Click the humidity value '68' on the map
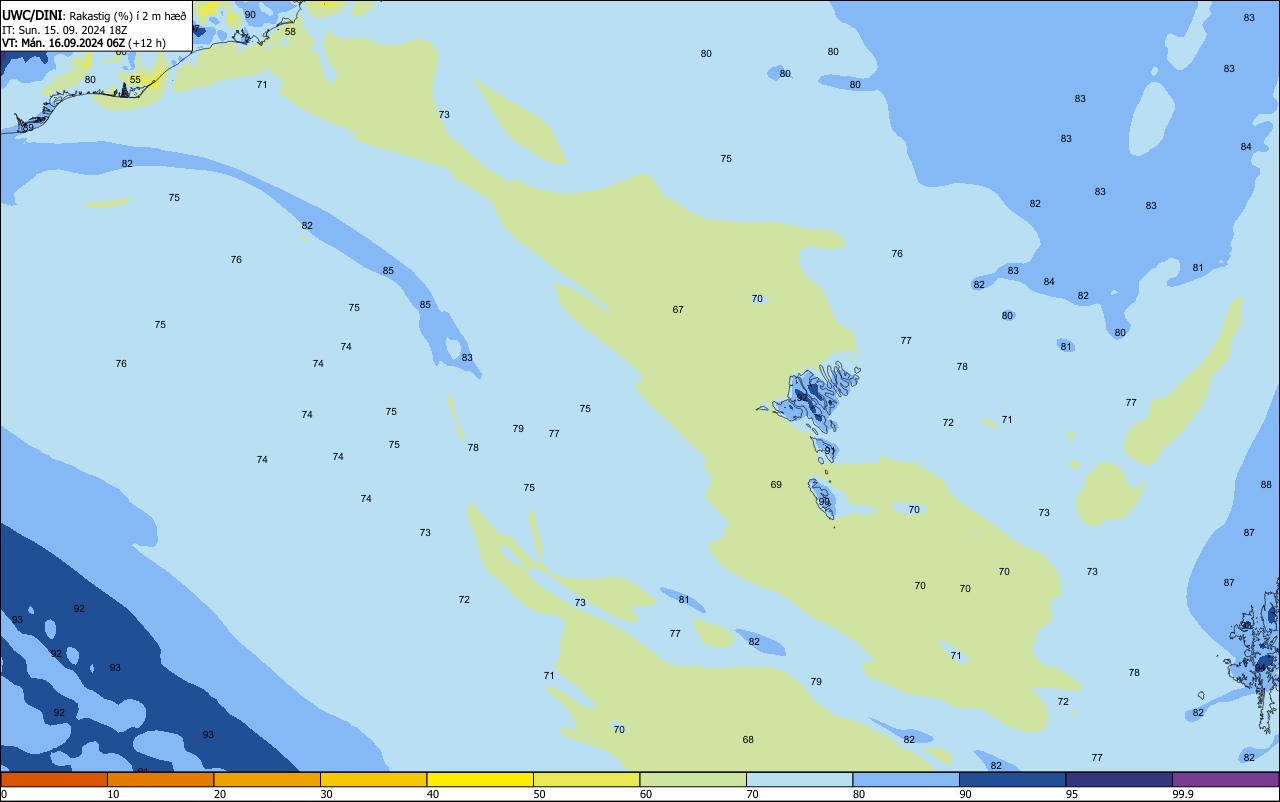Screen dimensions: 1280x802 tap(748, 740)
